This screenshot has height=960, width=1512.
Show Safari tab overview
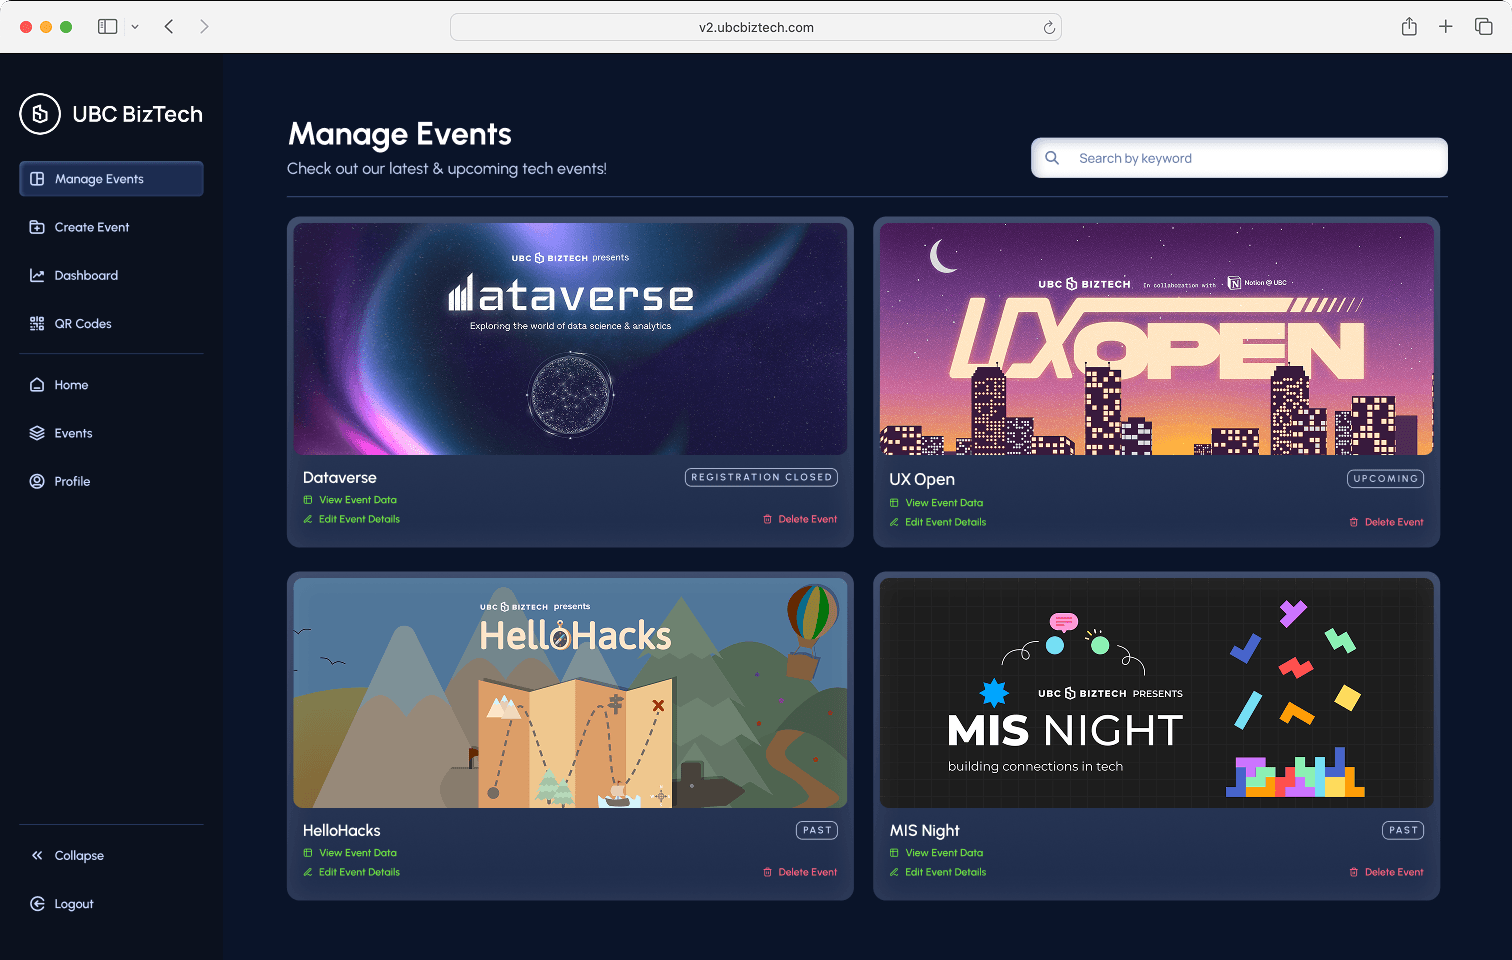point(1484,26)
